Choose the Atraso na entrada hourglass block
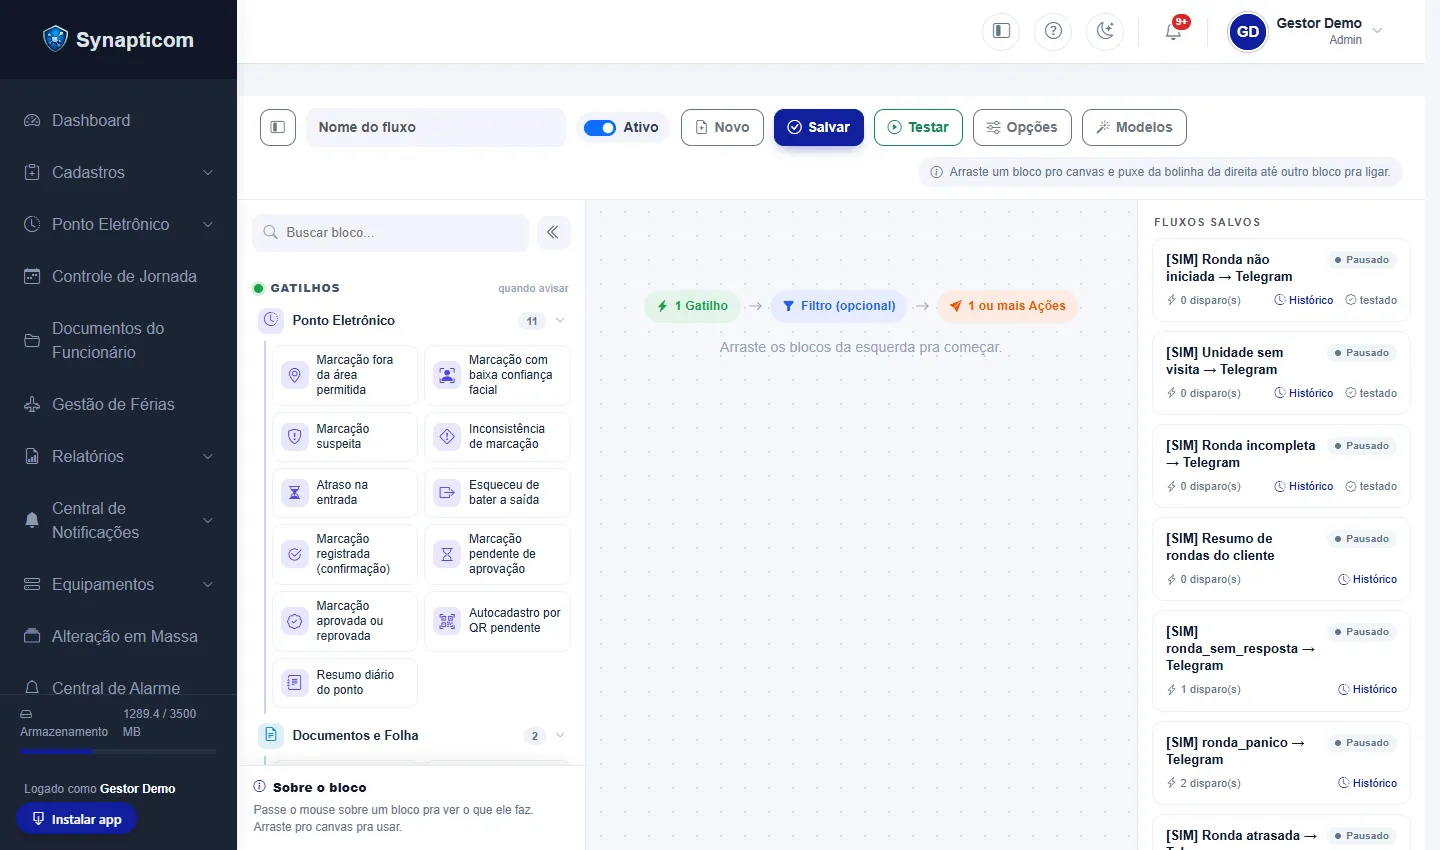This screenshot has width=1440, height=850. (345, 492)
